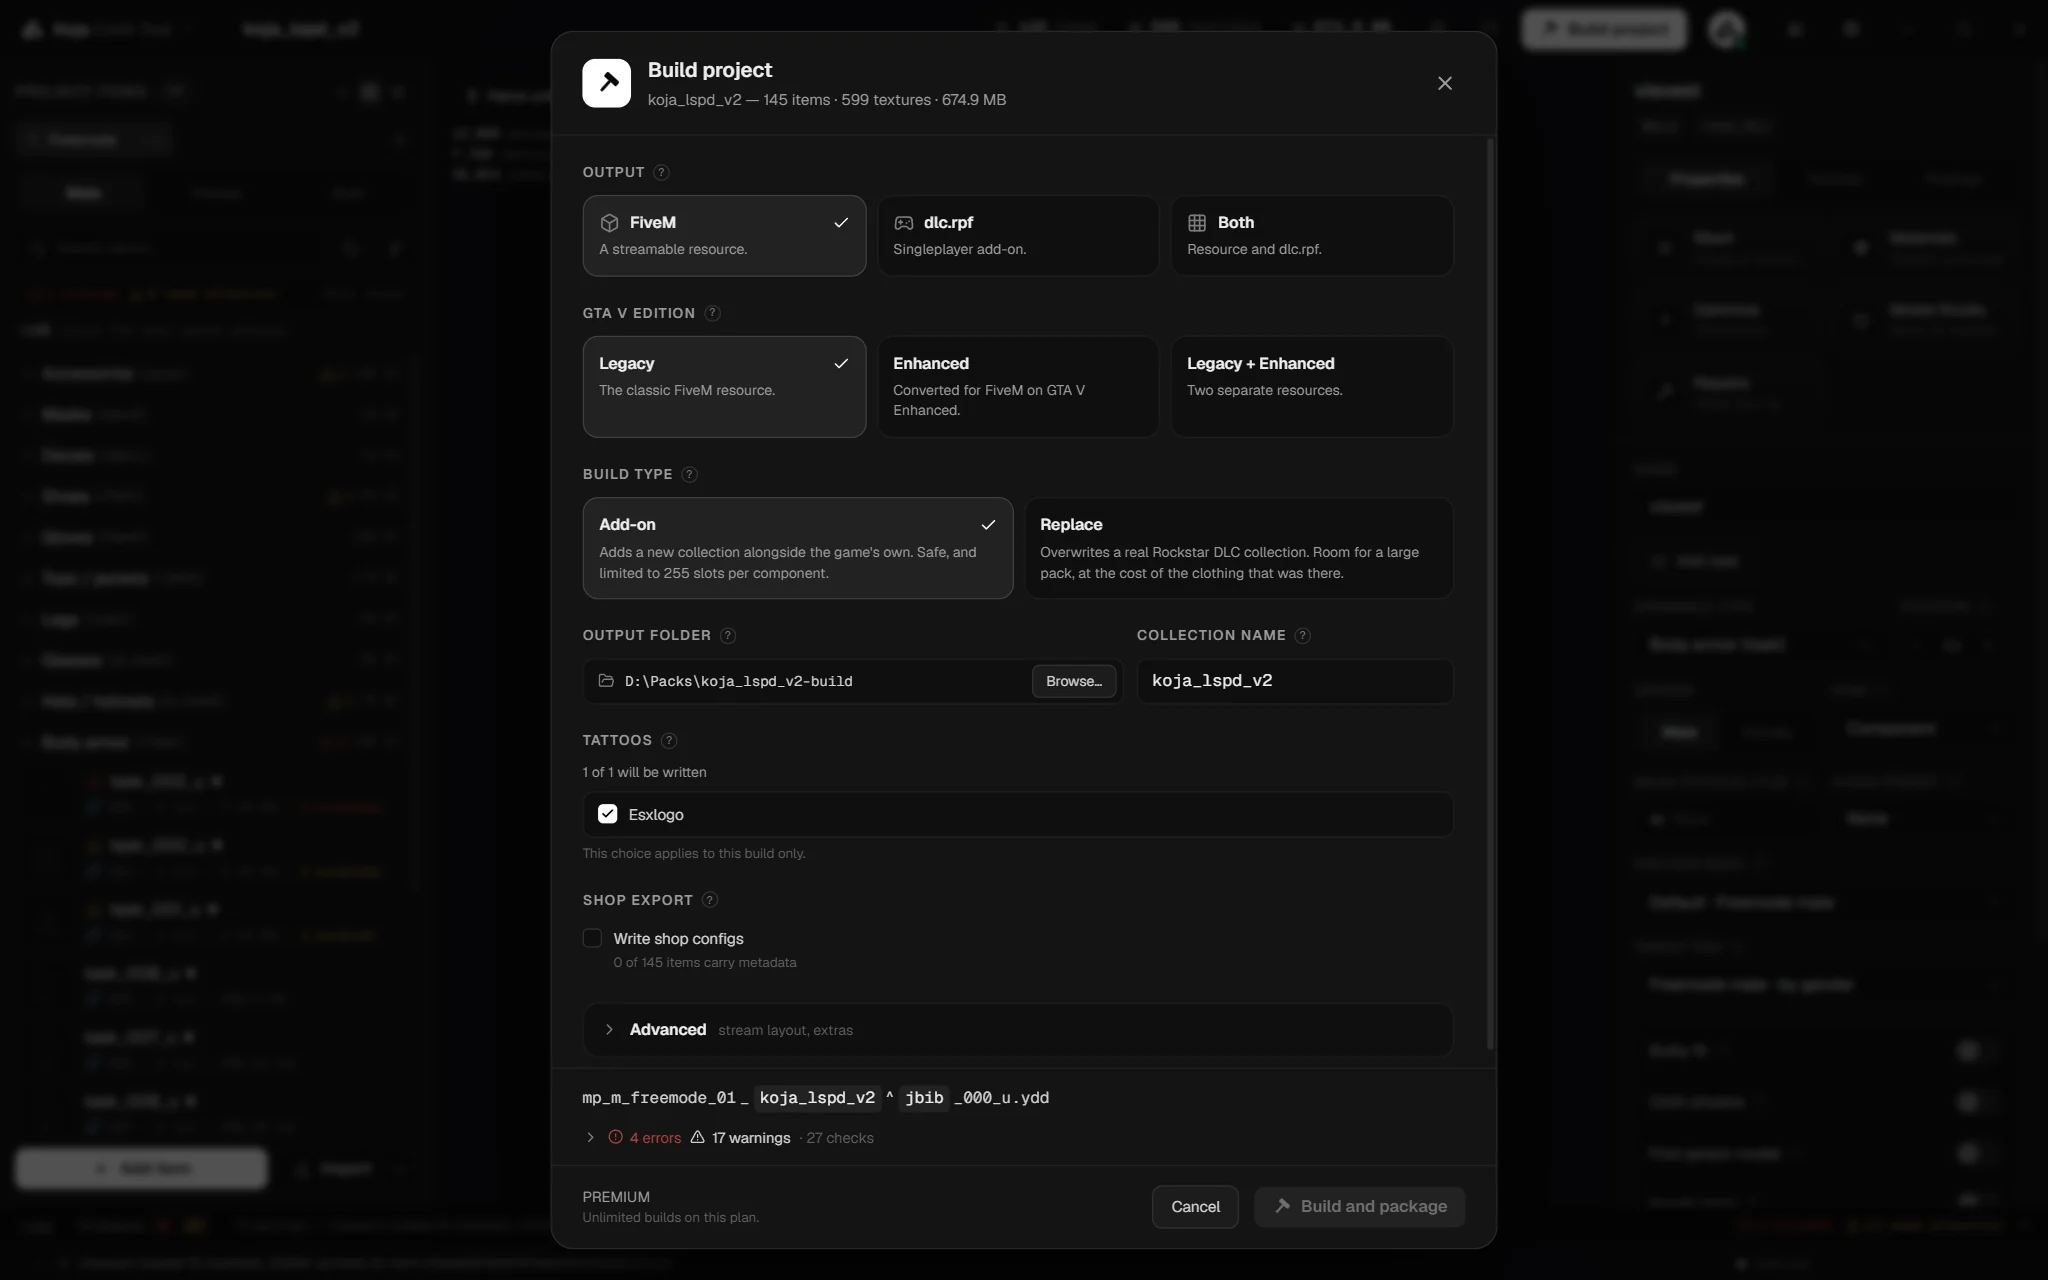Click the Tattoos help icon
2048x1280 pixels.
(669, 740)
